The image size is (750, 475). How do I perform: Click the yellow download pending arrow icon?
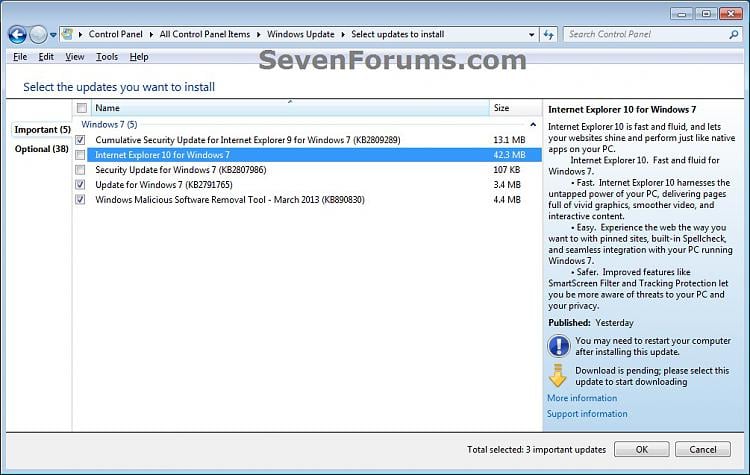click(558, 376)
